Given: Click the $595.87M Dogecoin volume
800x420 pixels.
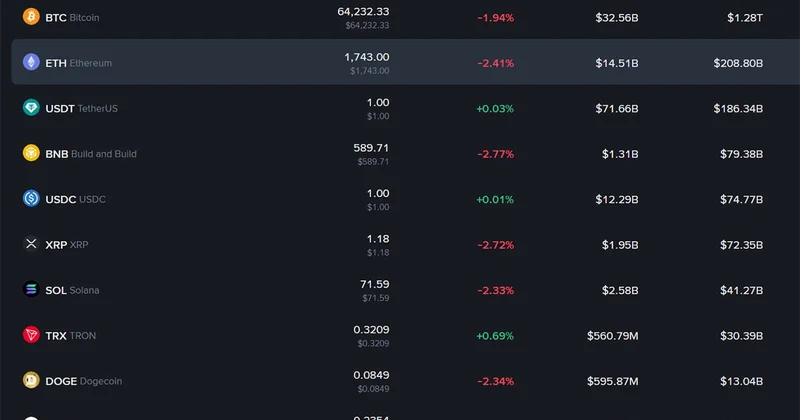Looking at the screenshot, I should pyautogui.click(x=613, y=381).
